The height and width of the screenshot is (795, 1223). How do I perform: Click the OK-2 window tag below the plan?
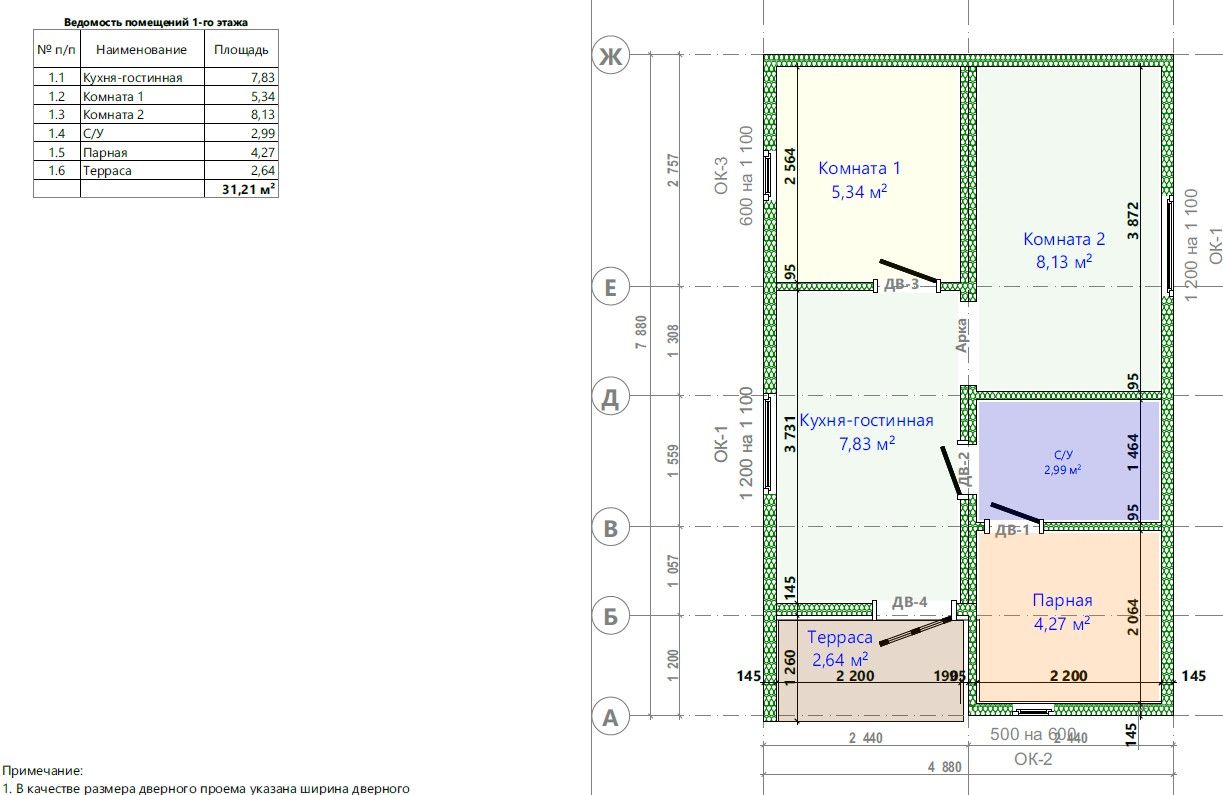click(x=1033, y=759)
